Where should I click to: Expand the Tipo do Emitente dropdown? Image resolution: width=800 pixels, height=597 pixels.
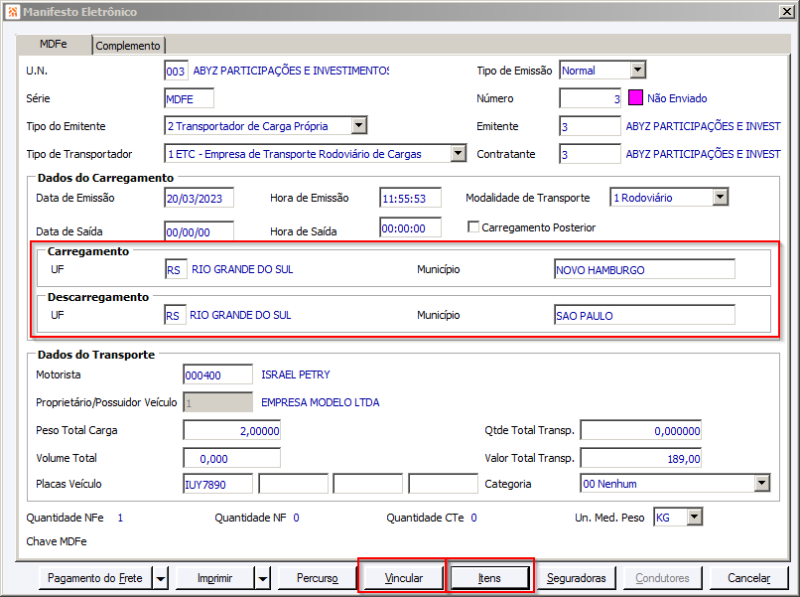coord(359,126)
